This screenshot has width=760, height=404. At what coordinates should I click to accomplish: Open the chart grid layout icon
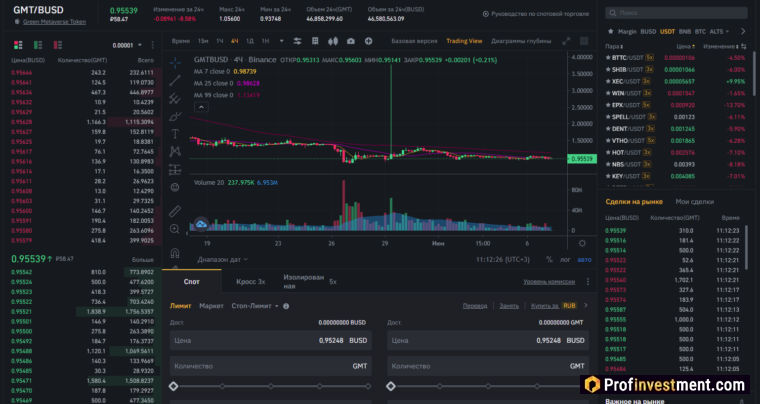(315, 41)
